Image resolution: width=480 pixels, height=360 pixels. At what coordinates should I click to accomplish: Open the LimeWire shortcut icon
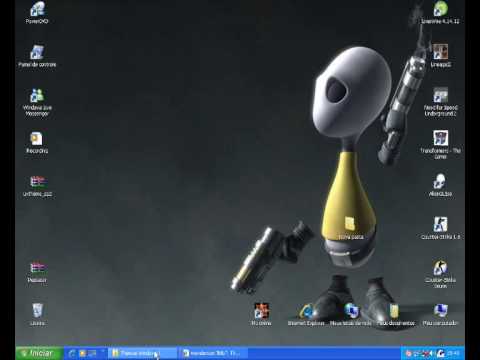point(440,12)
